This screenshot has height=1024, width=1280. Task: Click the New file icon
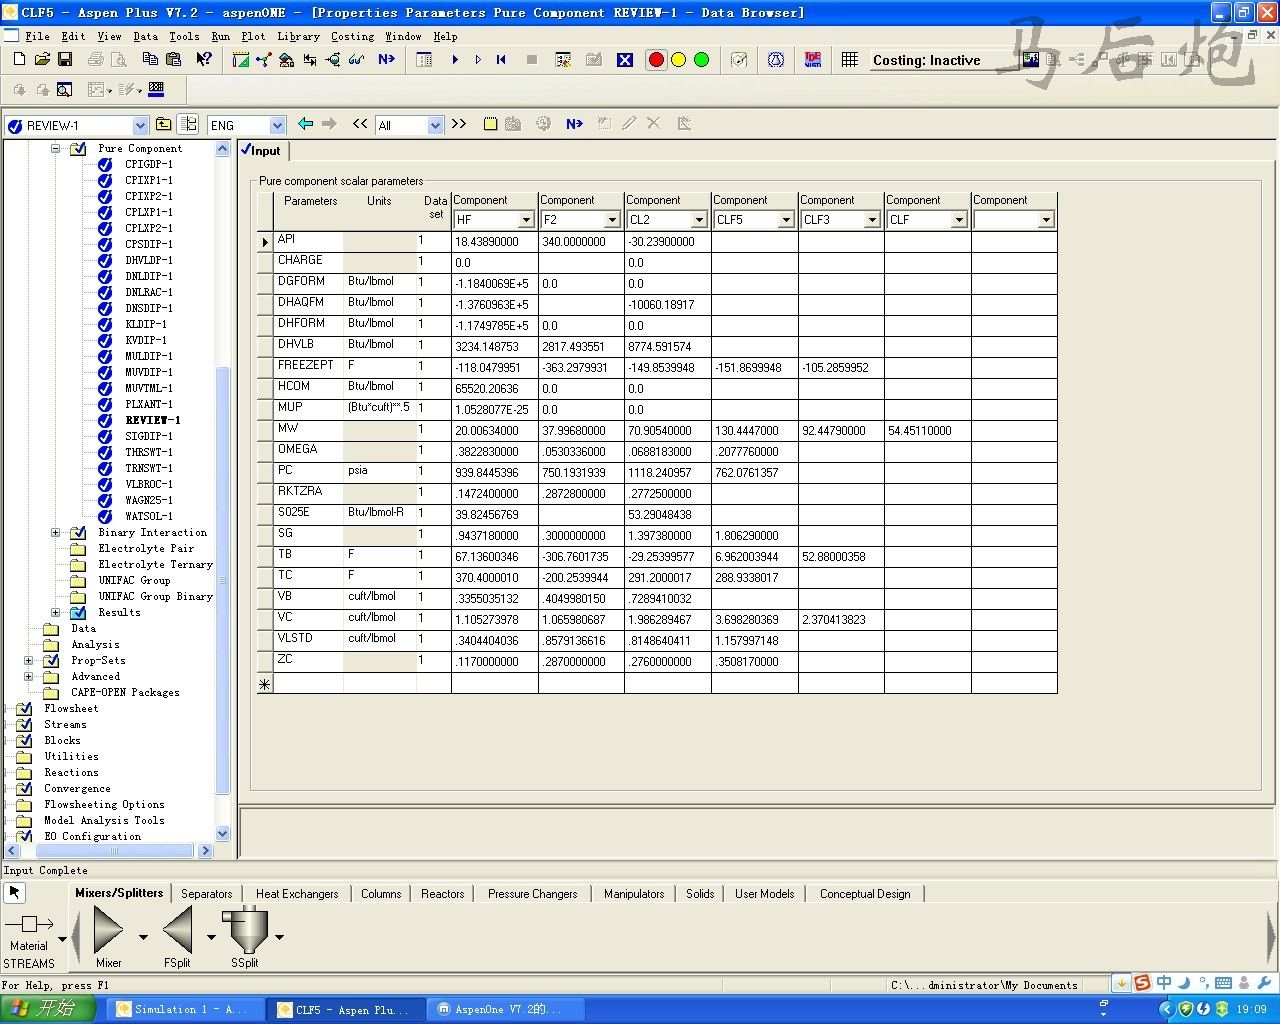[19, 60]
